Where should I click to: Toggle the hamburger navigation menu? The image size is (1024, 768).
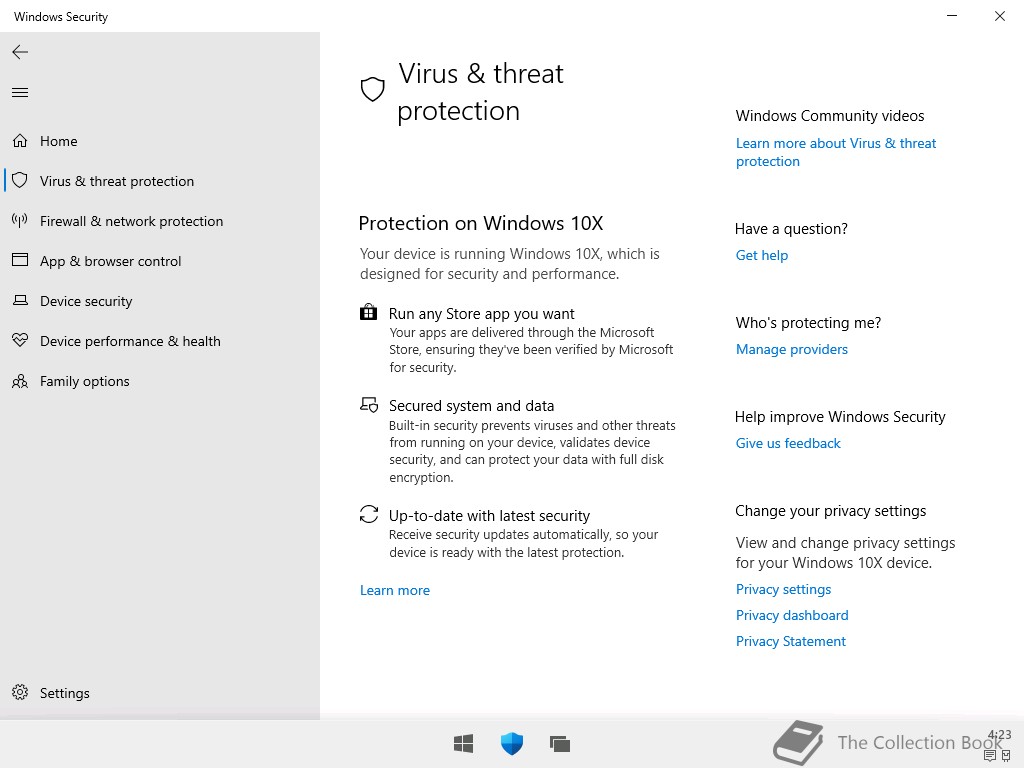20,93
